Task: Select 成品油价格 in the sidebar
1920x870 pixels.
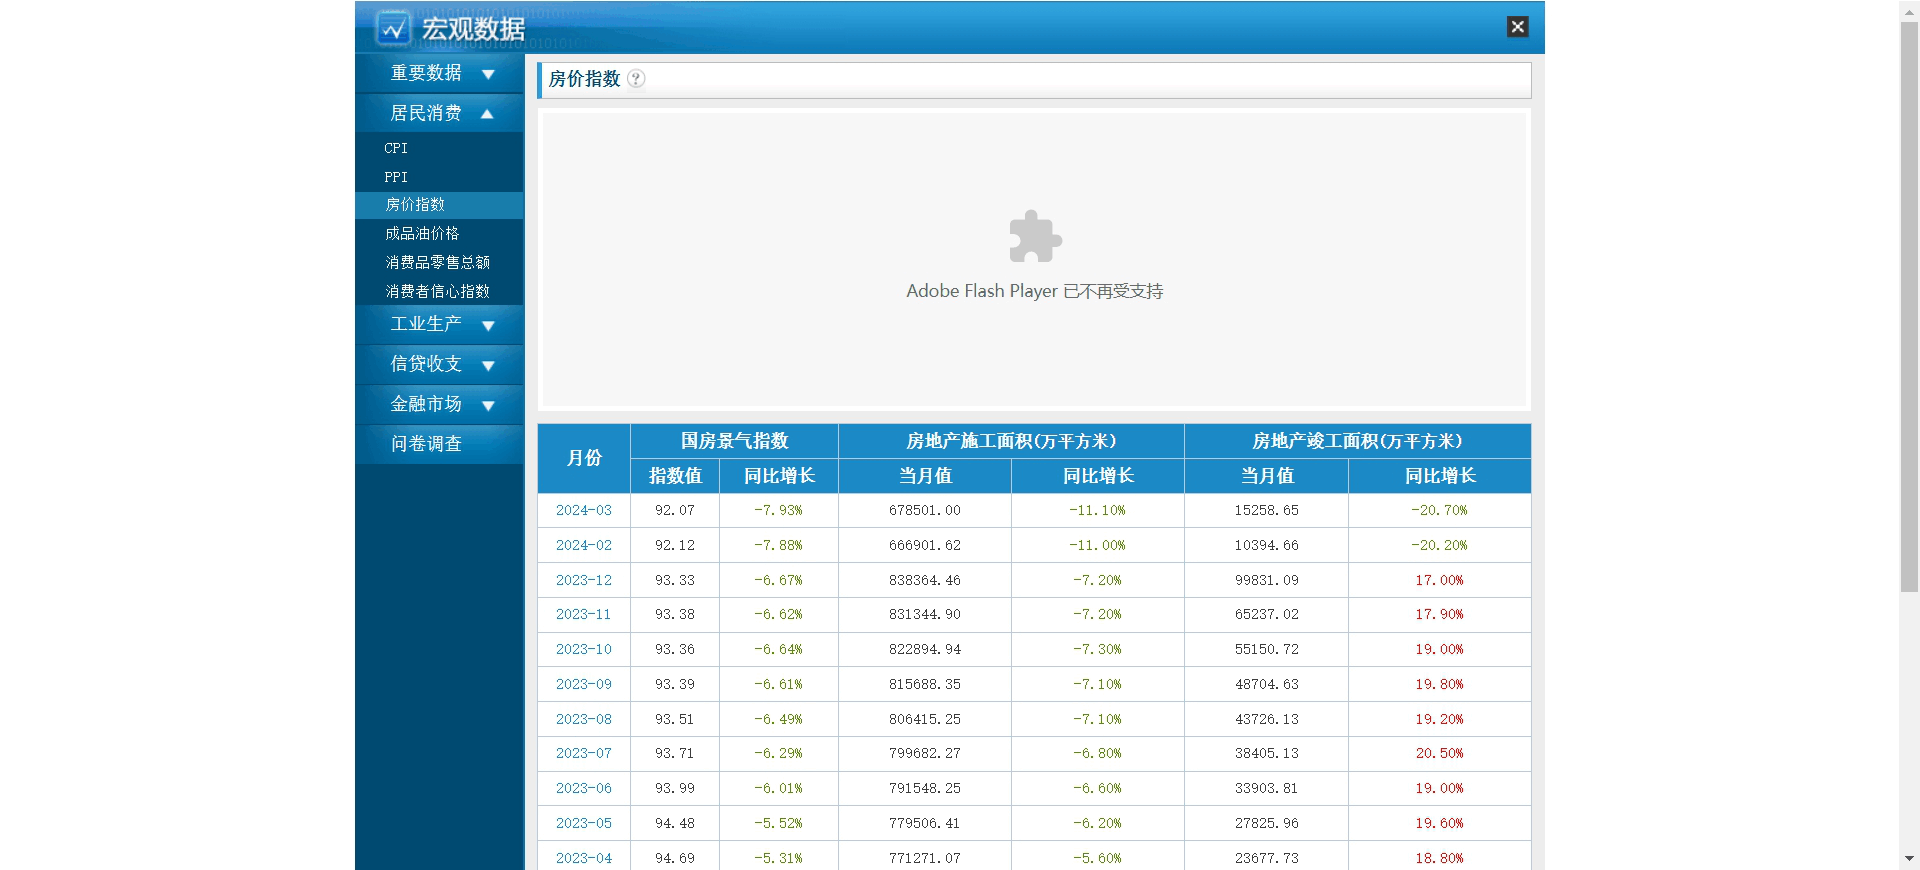Action: pos(422,234)
